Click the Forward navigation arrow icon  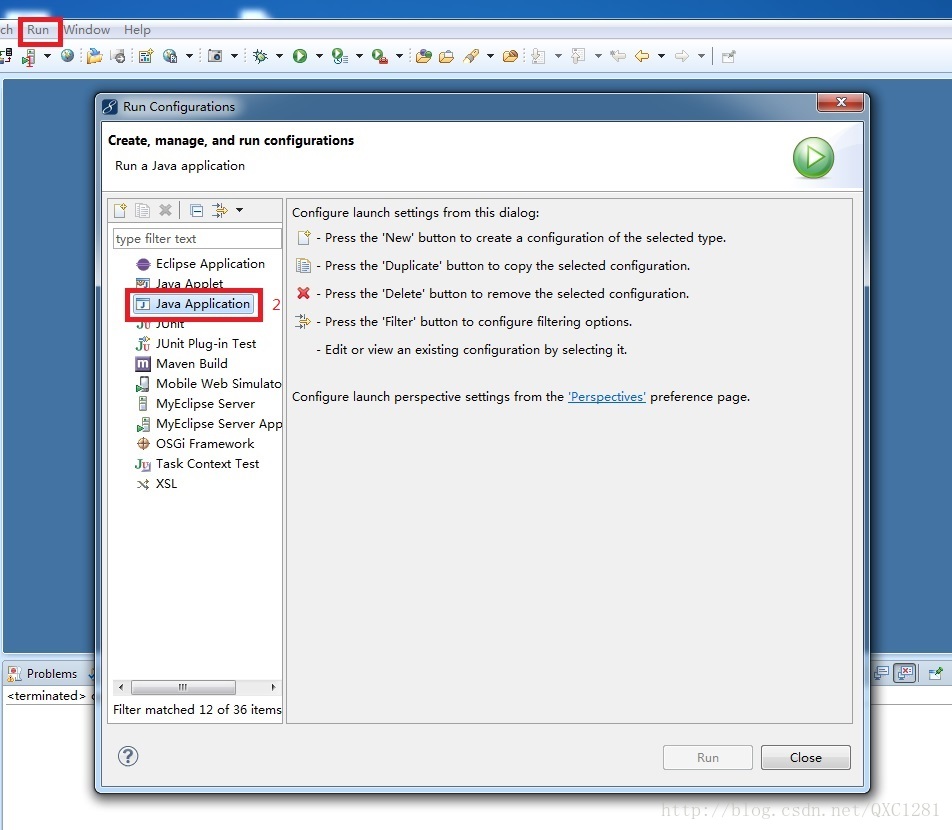tap(682, 56)
